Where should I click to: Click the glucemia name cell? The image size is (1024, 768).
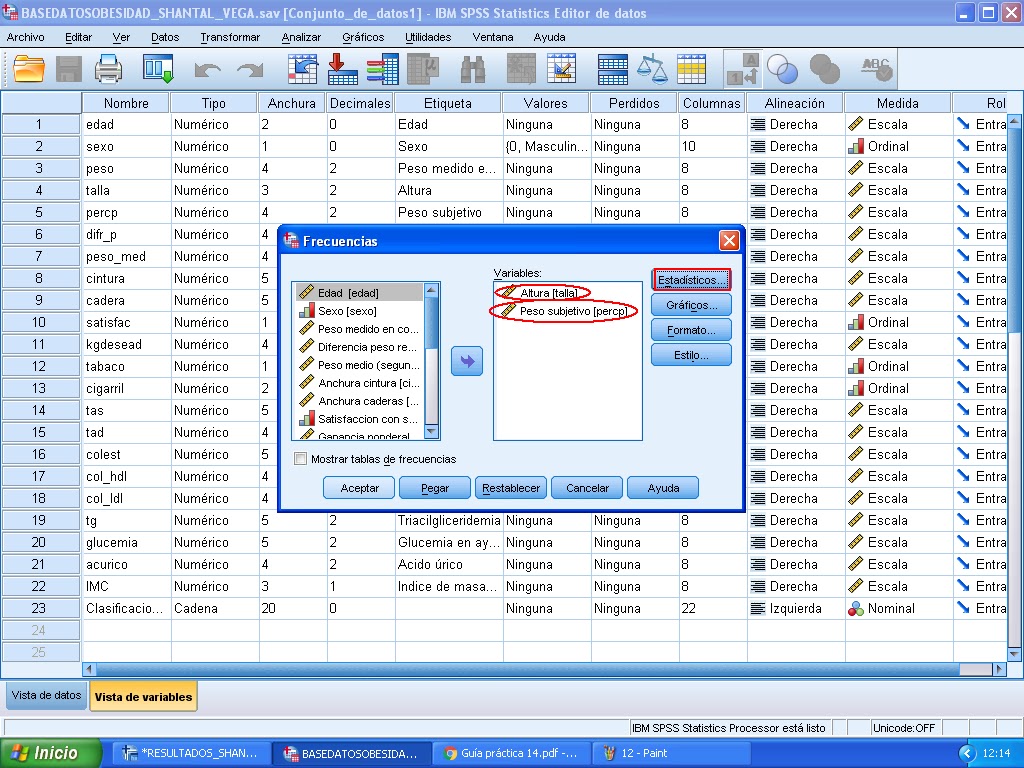tap(127, 542)
